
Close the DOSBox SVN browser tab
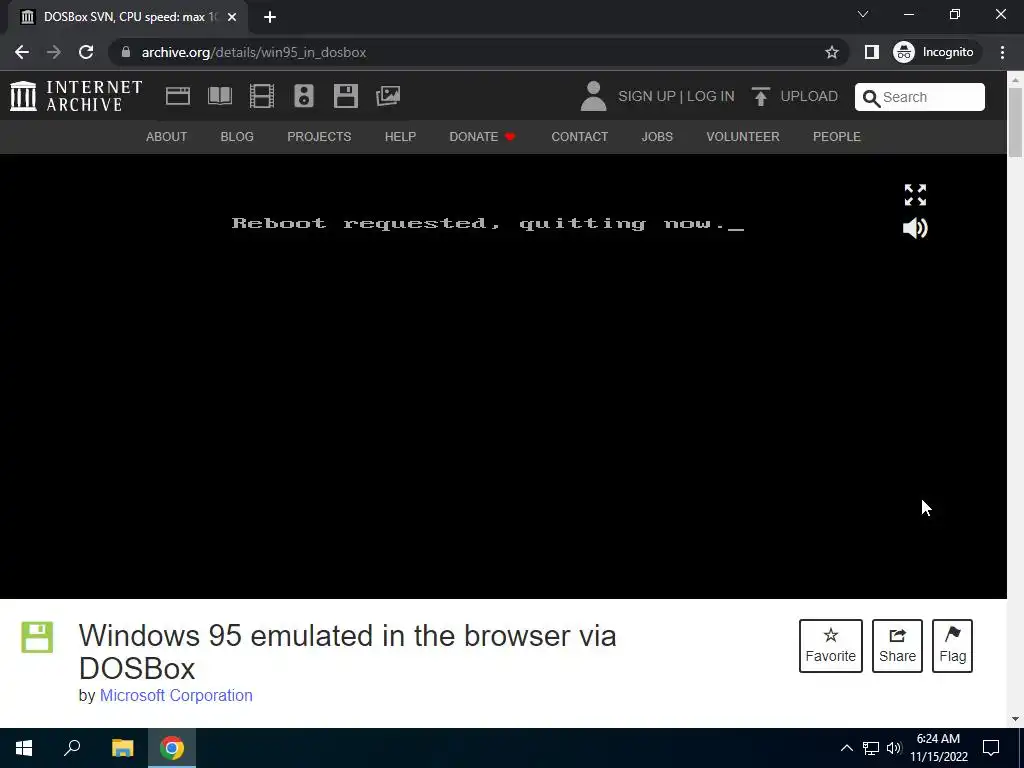pyautogui.click(x=232, y=17)
